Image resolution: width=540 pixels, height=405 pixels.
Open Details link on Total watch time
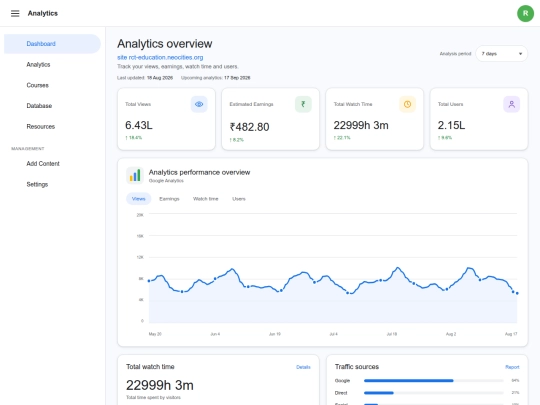[303, 367]
